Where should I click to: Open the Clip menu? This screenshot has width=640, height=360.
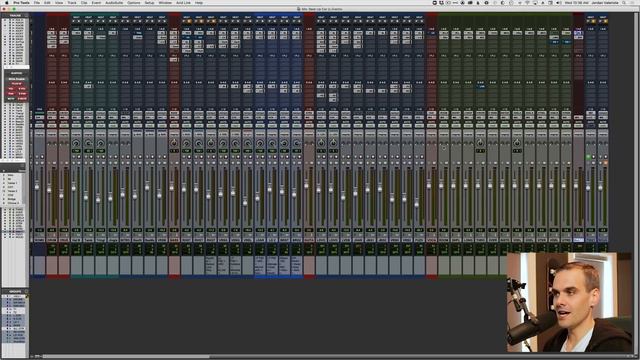(84, 3)
